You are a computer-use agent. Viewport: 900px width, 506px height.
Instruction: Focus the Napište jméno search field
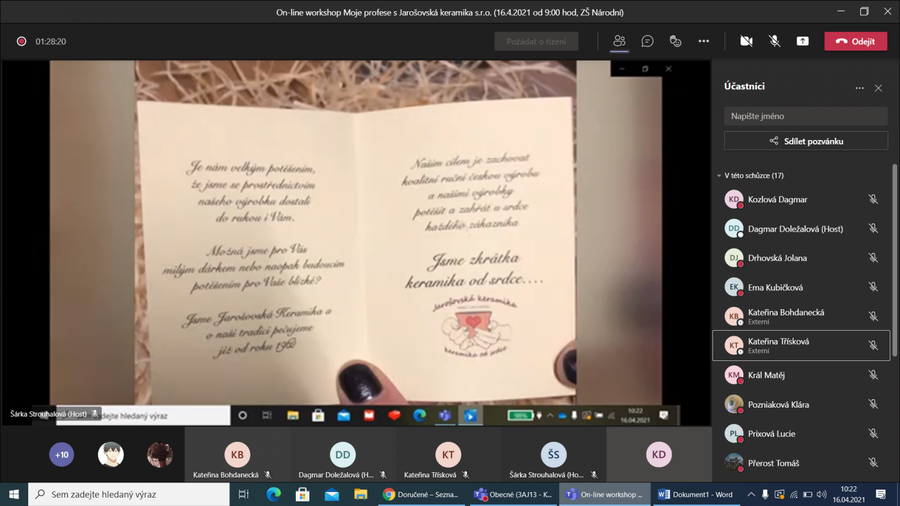[x=805, y=116]
